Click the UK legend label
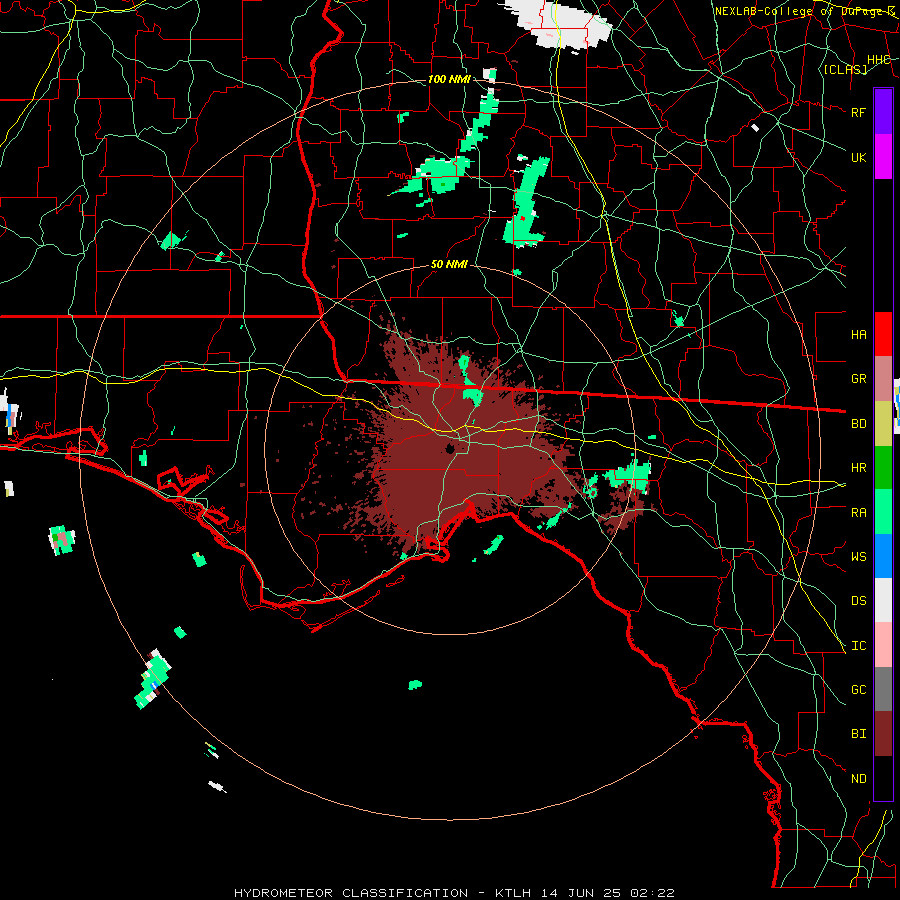Viewport: 900px width, 900px height. pyautogui.click(x=858, y=157)
